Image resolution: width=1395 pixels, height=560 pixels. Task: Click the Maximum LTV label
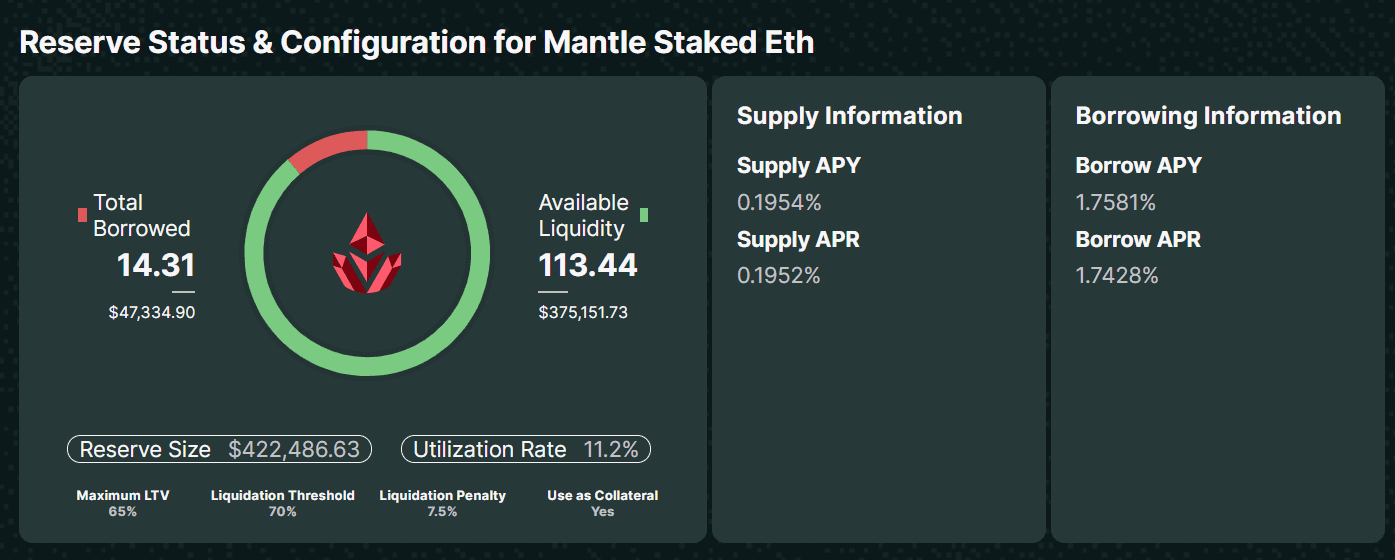pos(123,495)
